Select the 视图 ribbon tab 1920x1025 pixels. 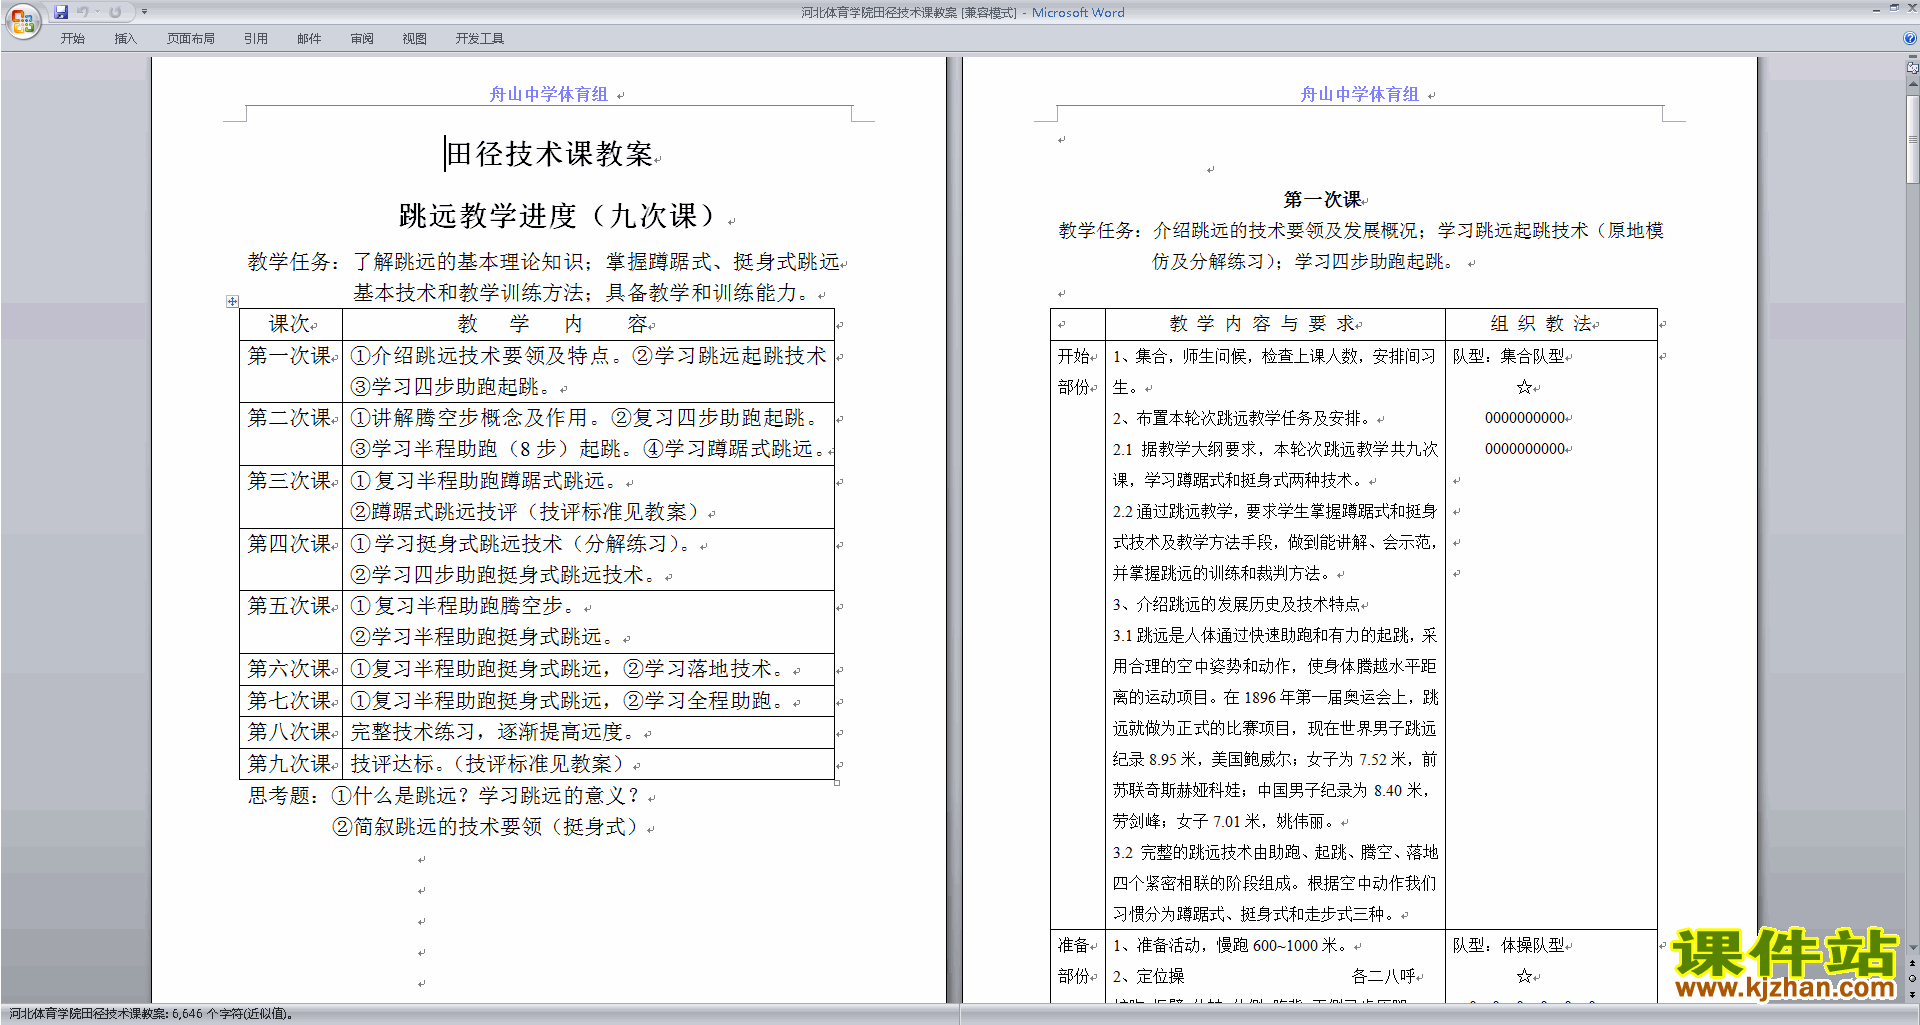(x=414, y=38)
